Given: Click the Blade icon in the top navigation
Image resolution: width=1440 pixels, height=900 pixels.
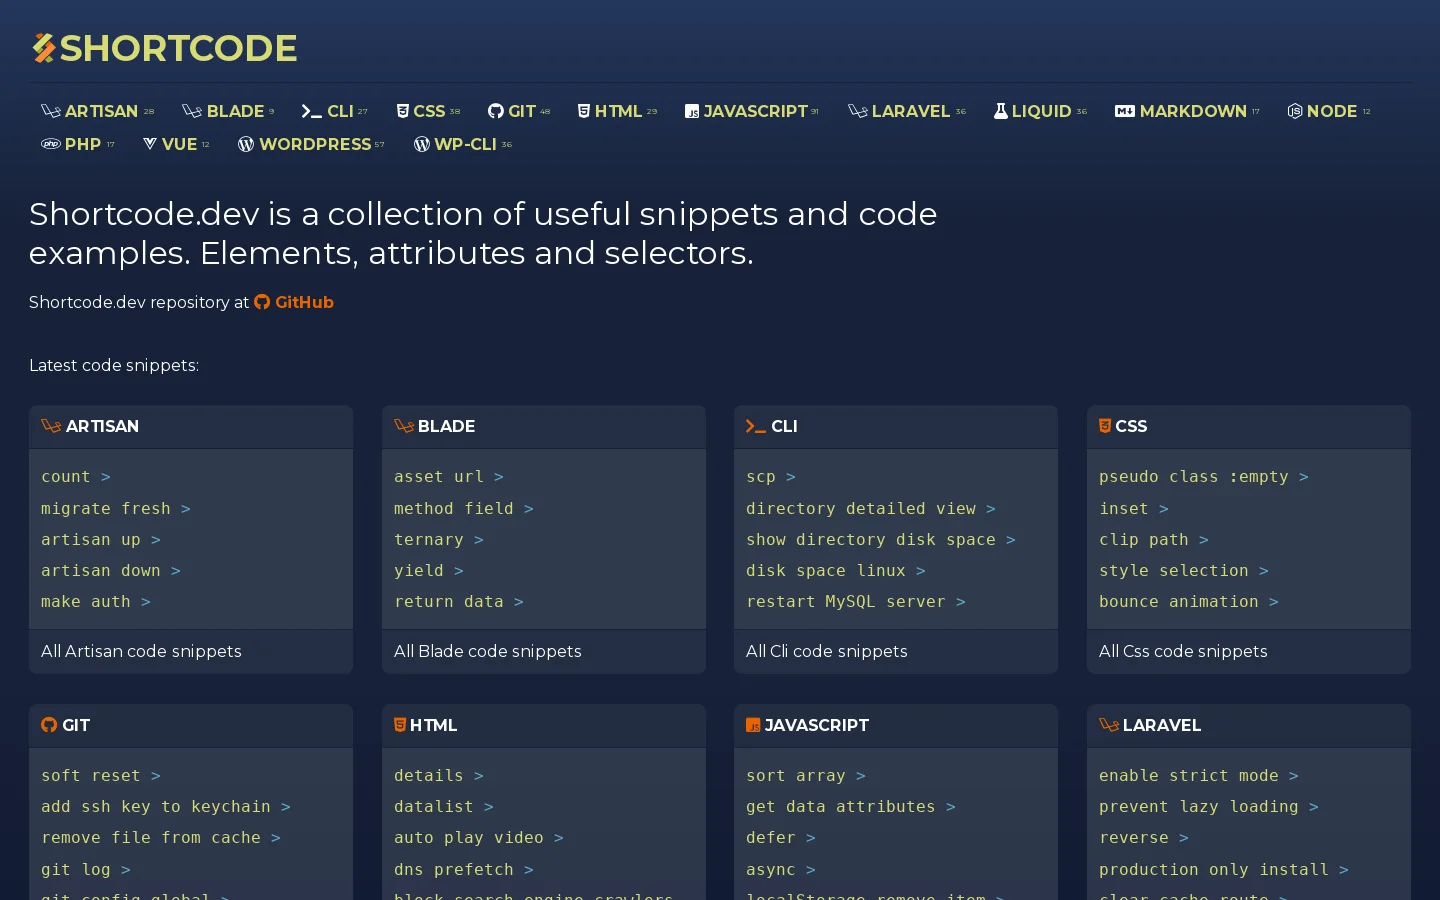Looking at the screenshot, I should click(x=192, y=111).
